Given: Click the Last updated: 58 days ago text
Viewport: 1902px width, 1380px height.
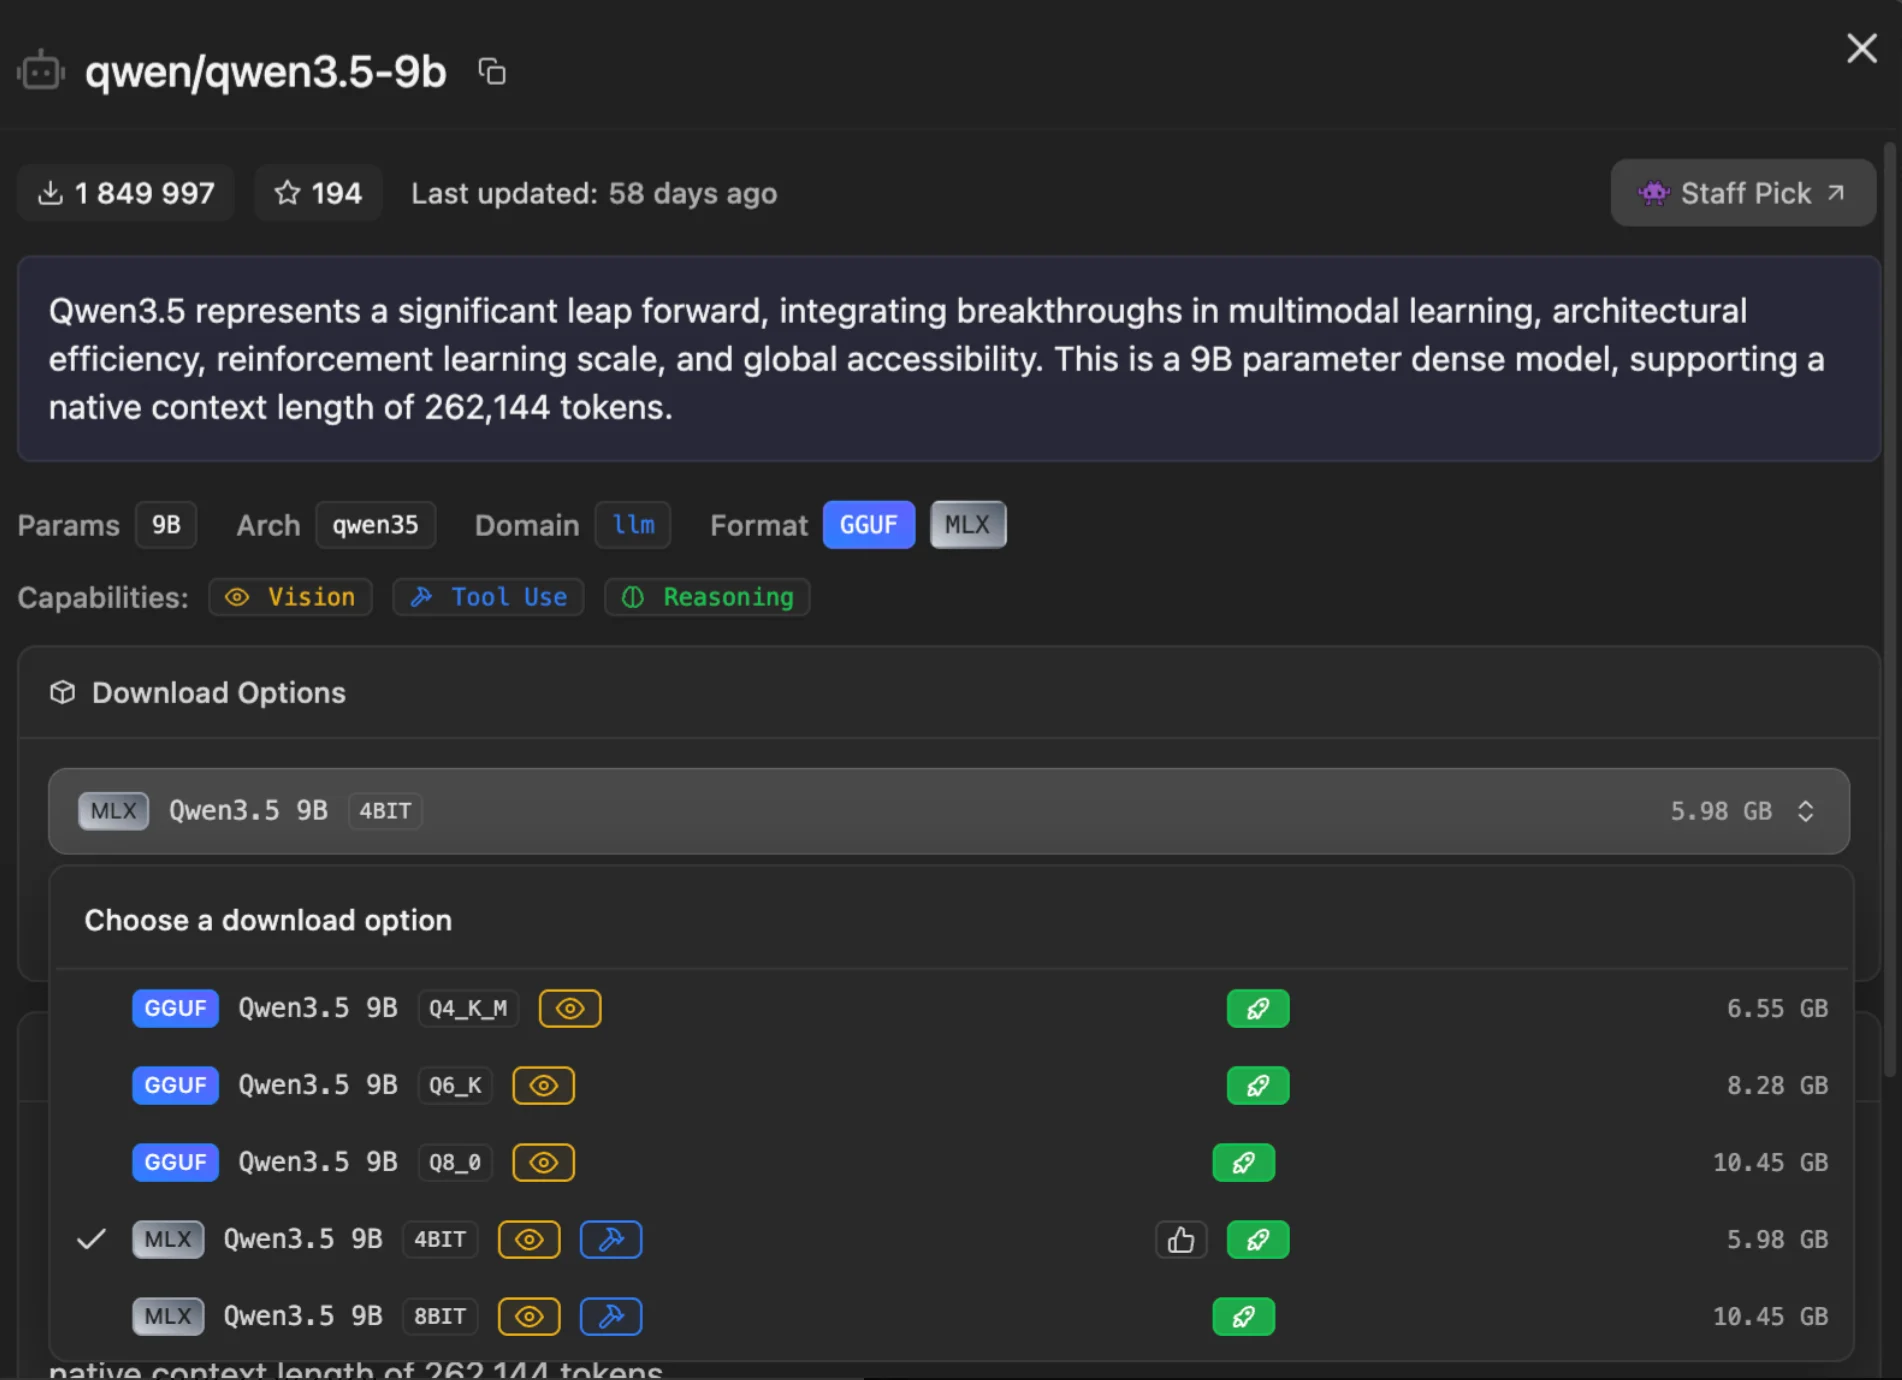Looking at the screenshot, I should (594, 193).
